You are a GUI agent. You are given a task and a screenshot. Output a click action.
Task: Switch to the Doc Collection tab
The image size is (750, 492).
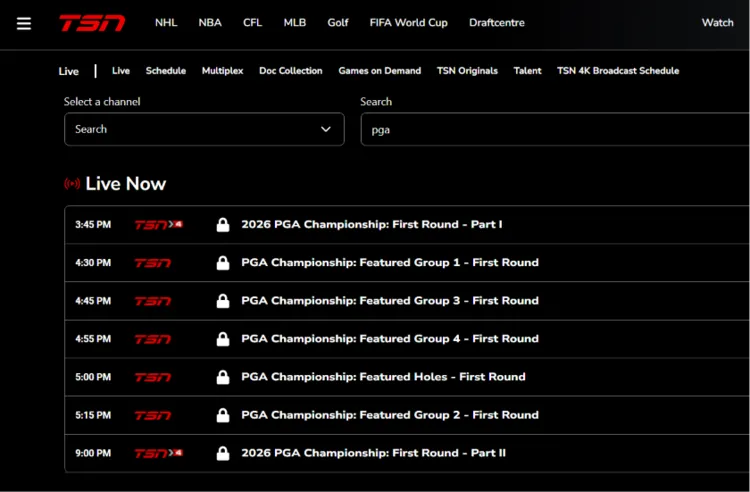[290, 71]
